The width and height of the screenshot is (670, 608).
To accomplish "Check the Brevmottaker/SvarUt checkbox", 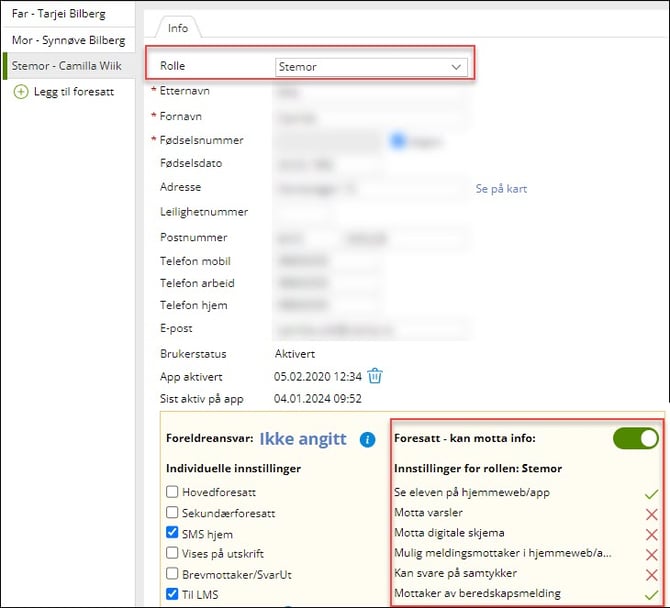I will [173, 575].
